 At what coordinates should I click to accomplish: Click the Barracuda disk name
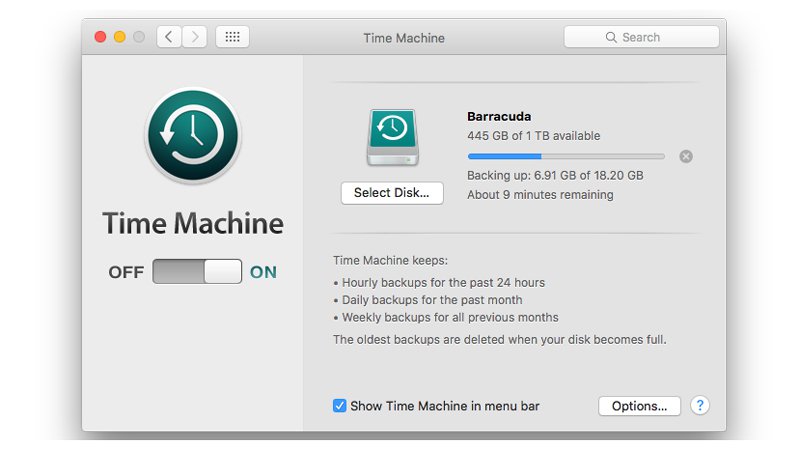(499, 116)
